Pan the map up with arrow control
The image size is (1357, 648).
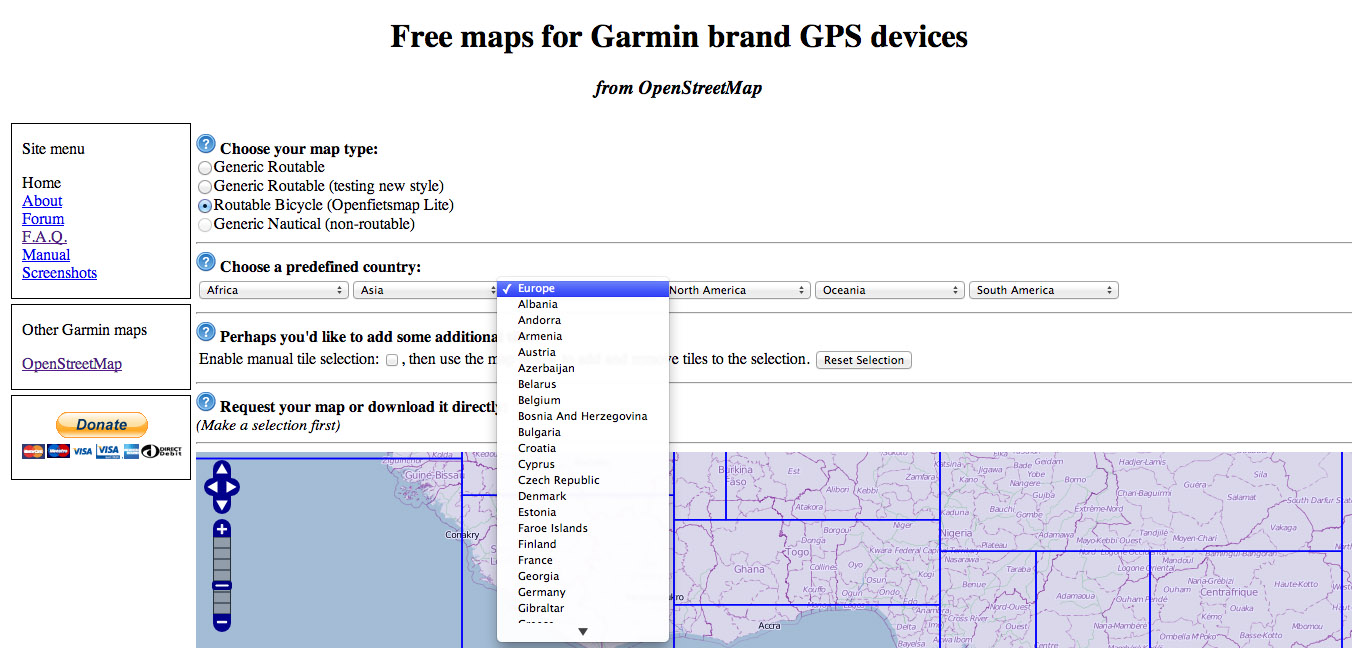[222, 470]
